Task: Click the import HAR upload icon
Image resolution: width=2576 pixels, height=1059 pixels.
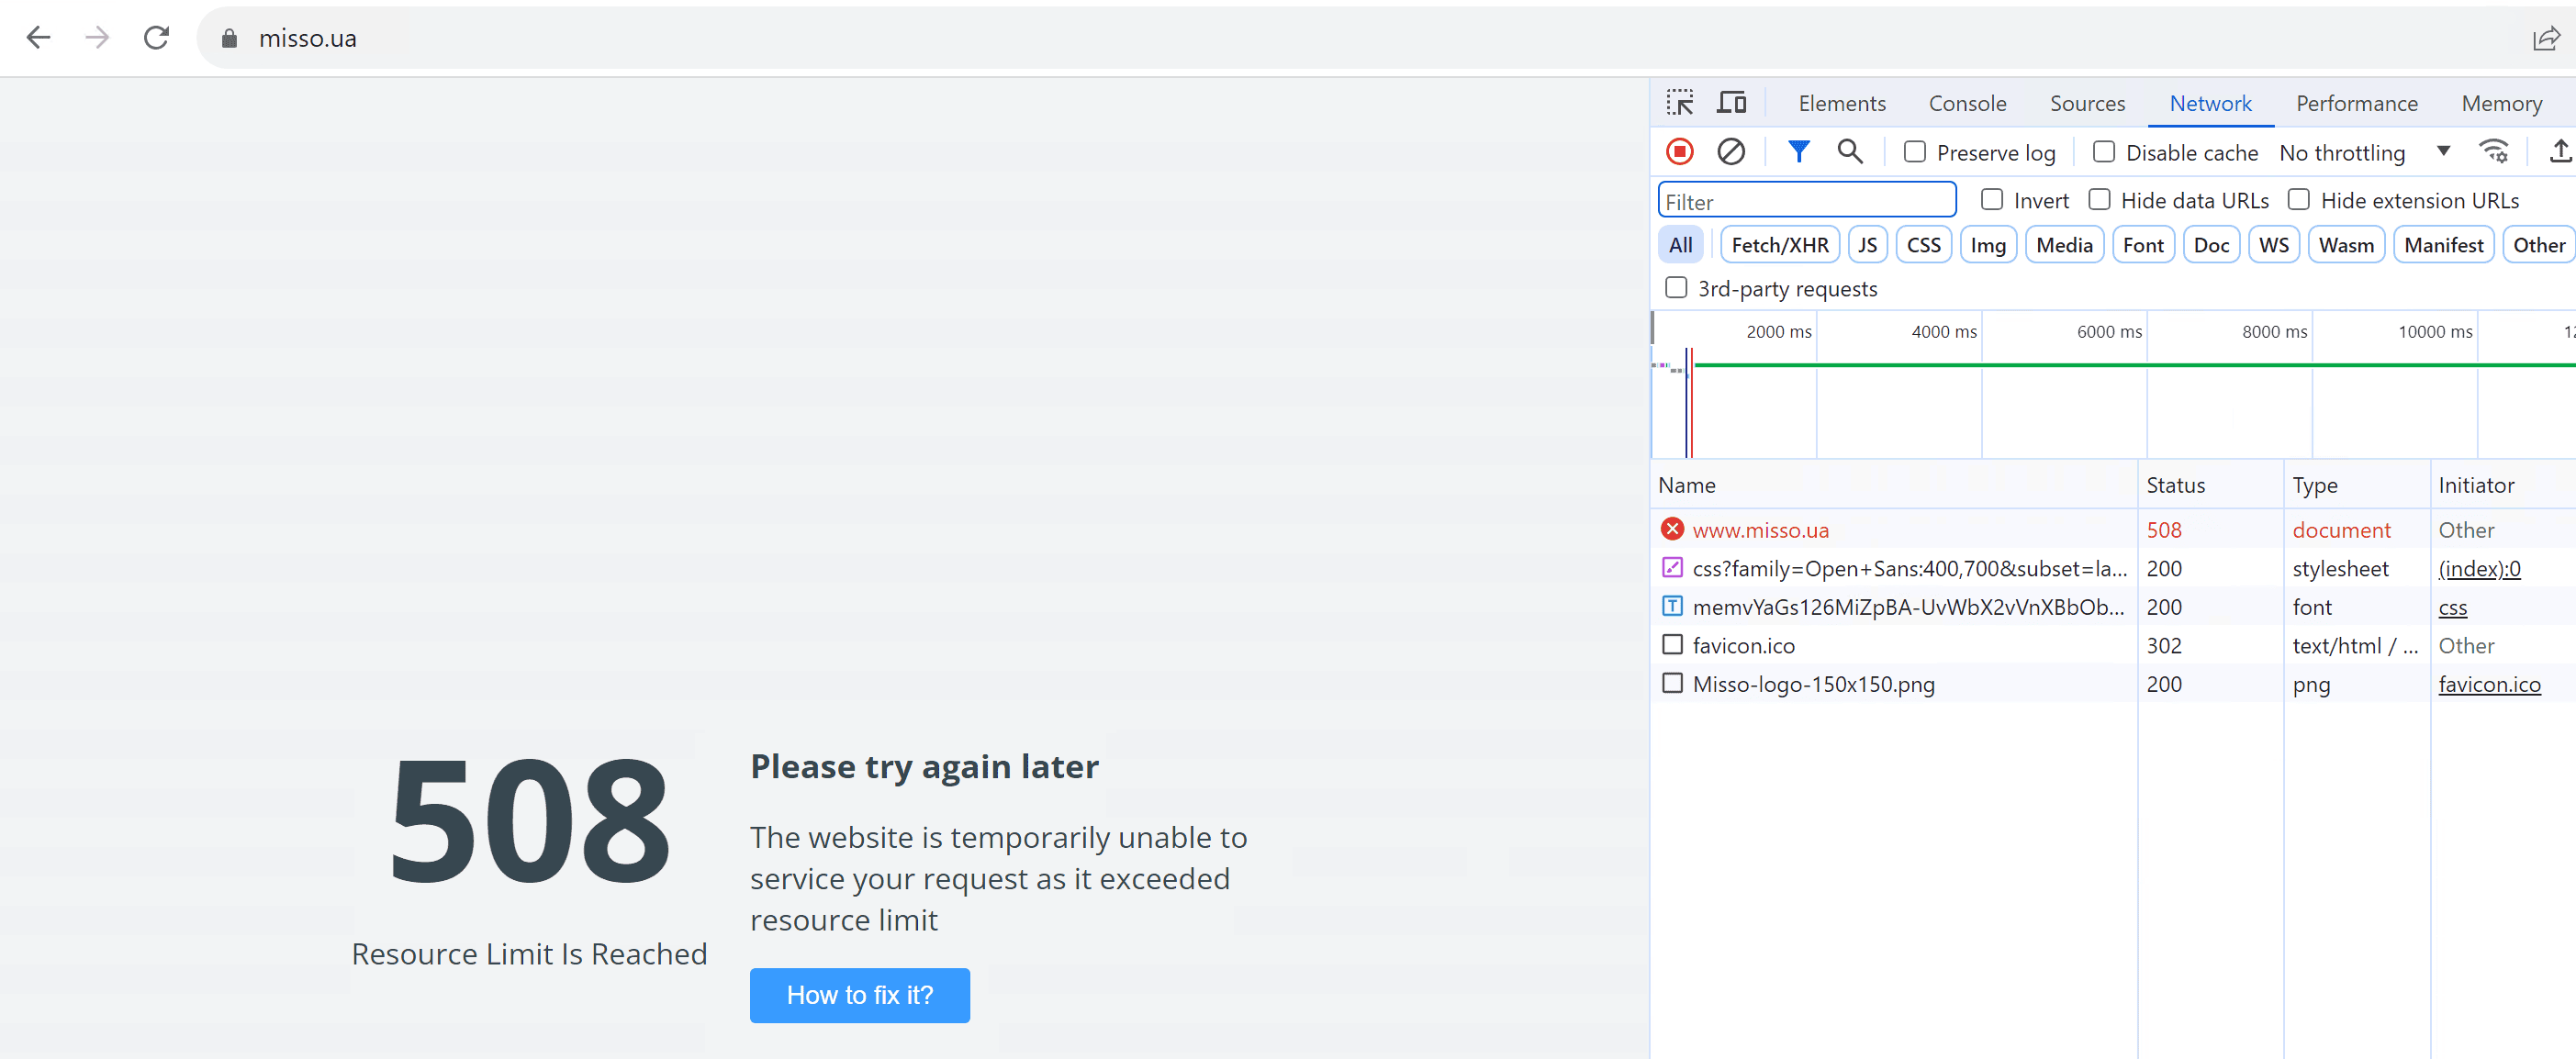Action: 2559,152
